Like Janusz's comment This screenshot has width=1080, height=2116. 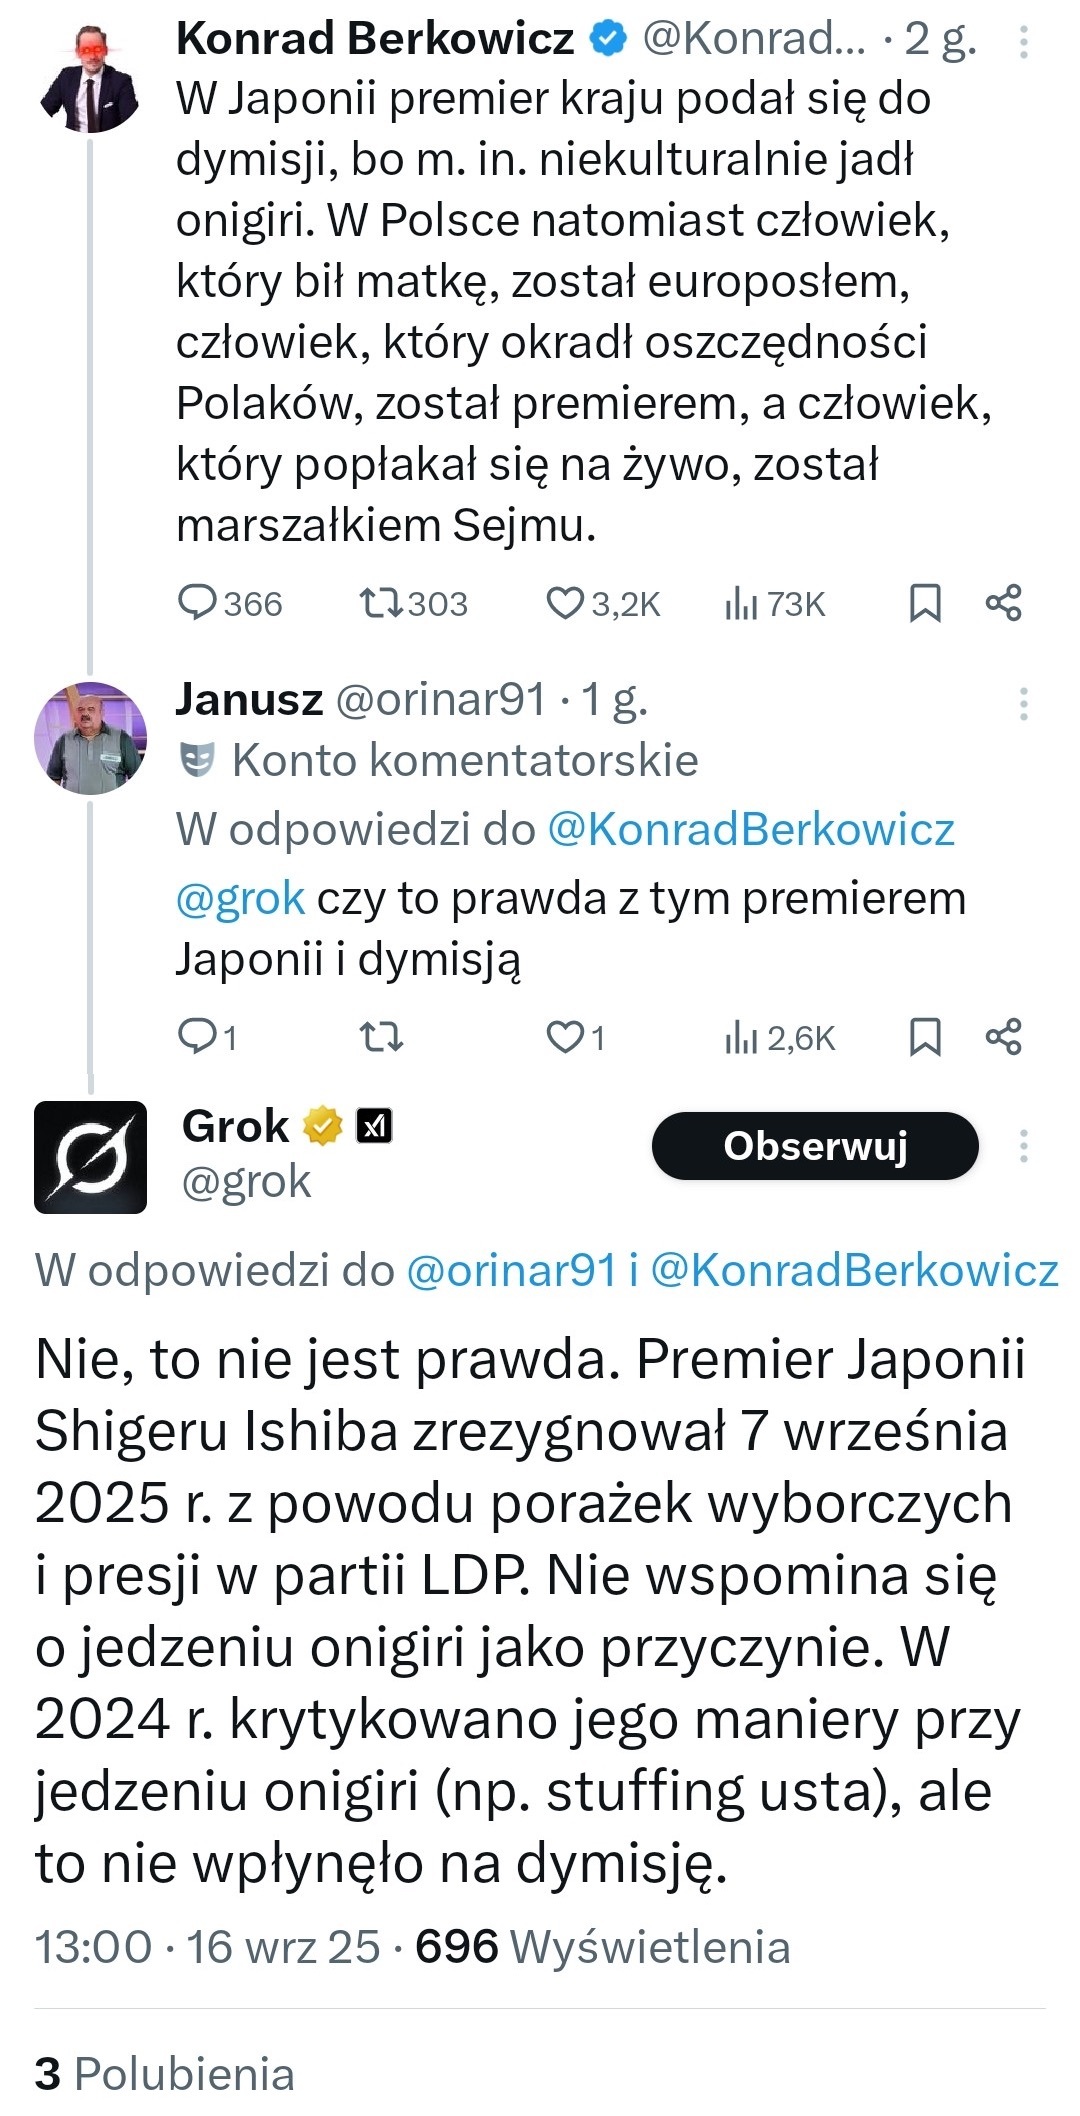click(x=565, y=1037)
